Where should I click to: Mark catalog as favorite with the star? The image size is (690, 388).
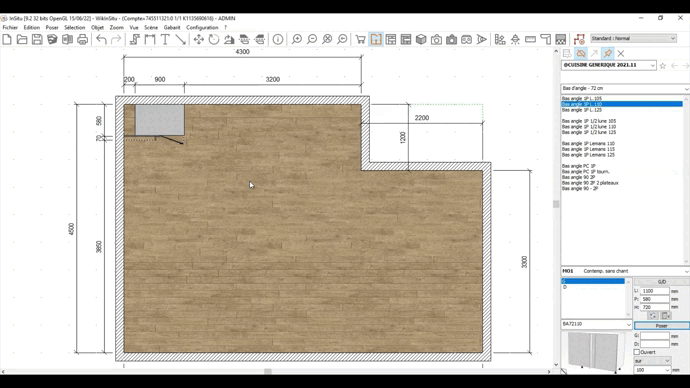663,66
